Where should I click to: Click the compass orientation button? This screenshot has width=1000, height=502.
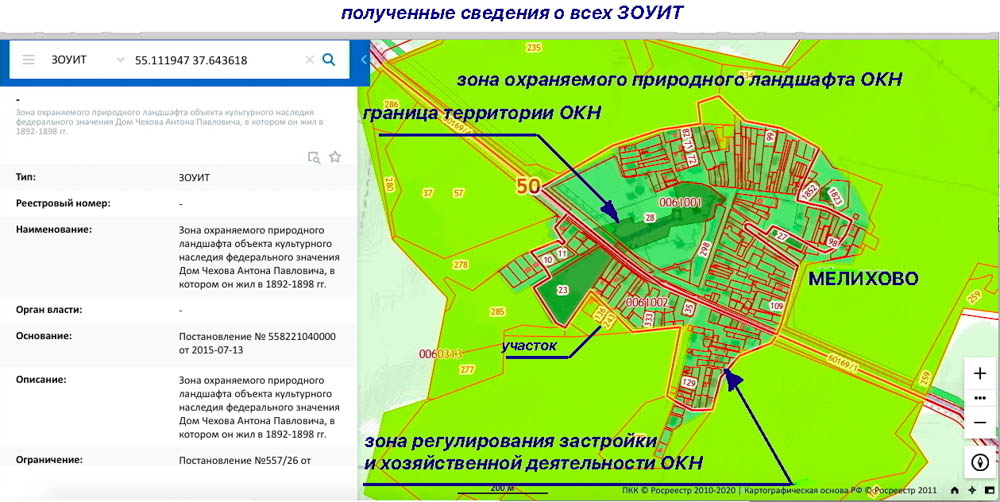coord(980,461)
